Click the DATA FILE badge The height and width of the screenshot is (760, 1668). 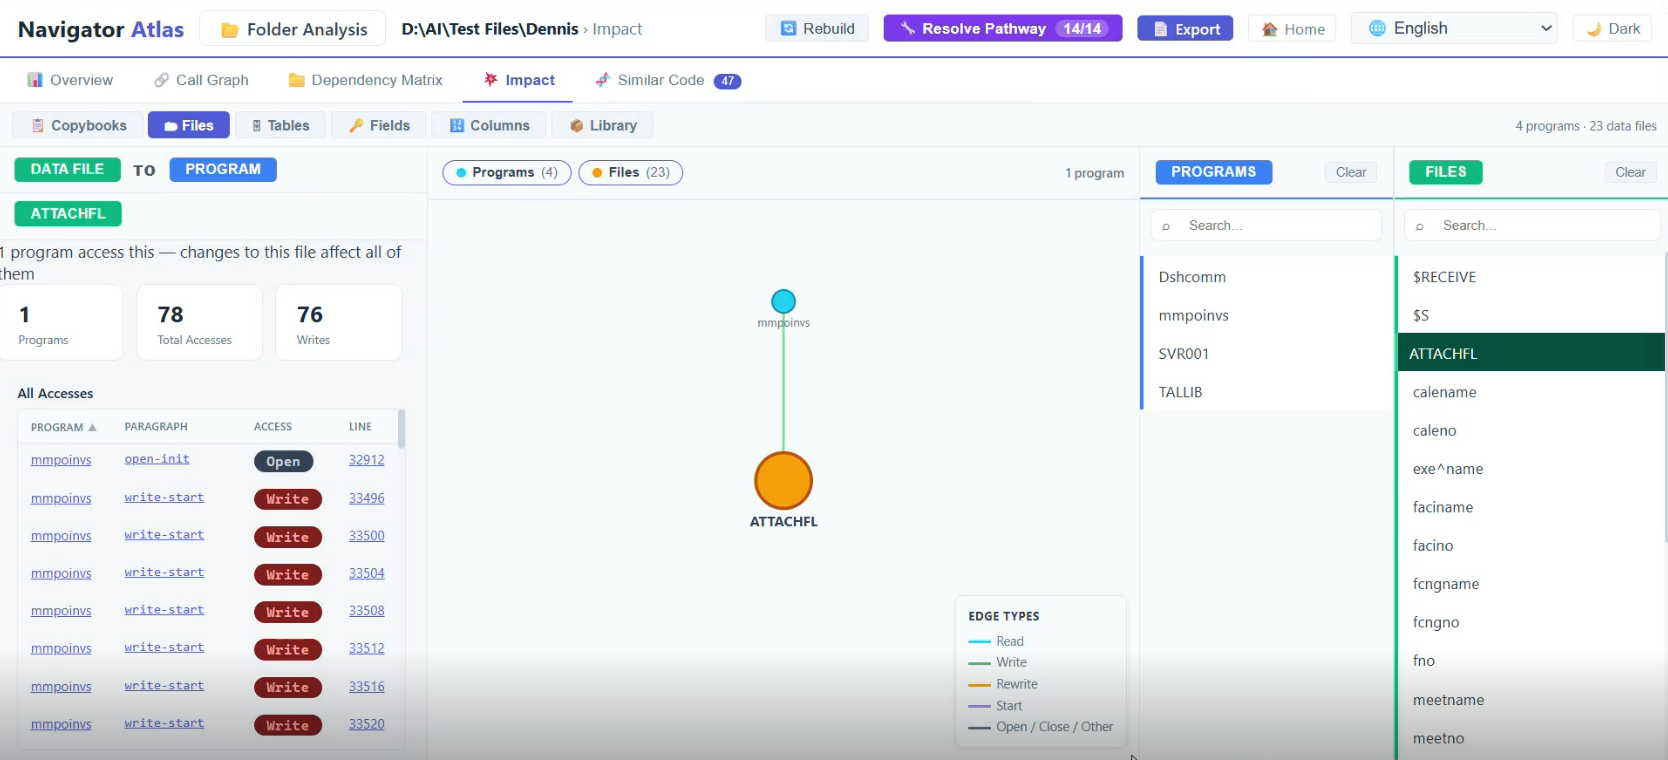(x=67, y=169)
